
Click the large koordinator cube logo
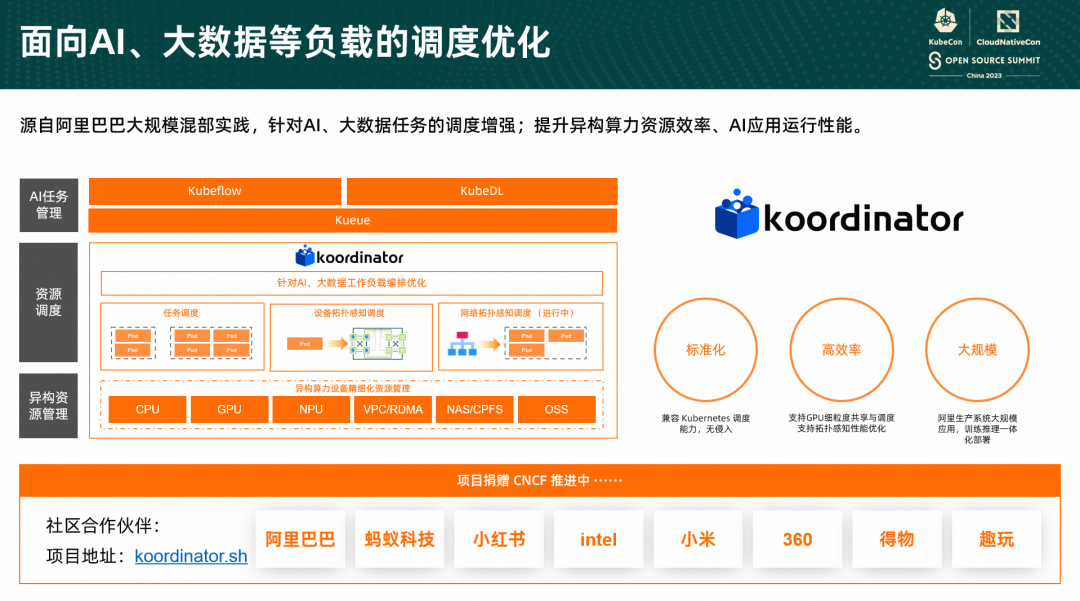click(736, 215)
